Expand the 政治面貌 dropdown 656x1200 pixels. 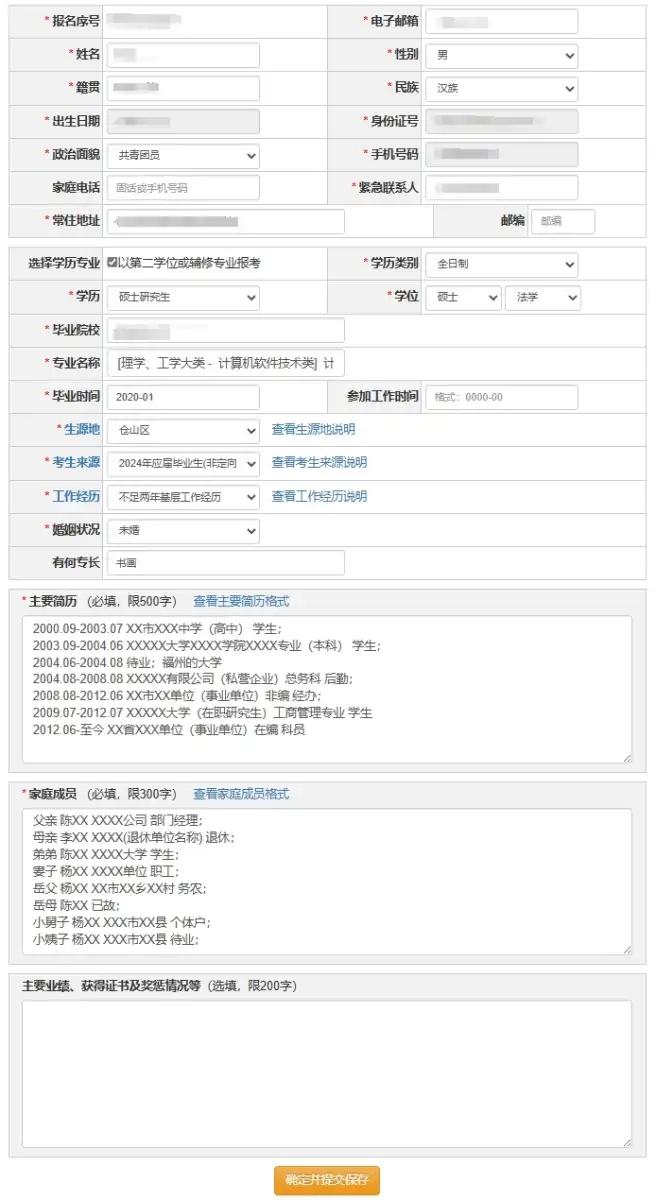click(183, 155)
